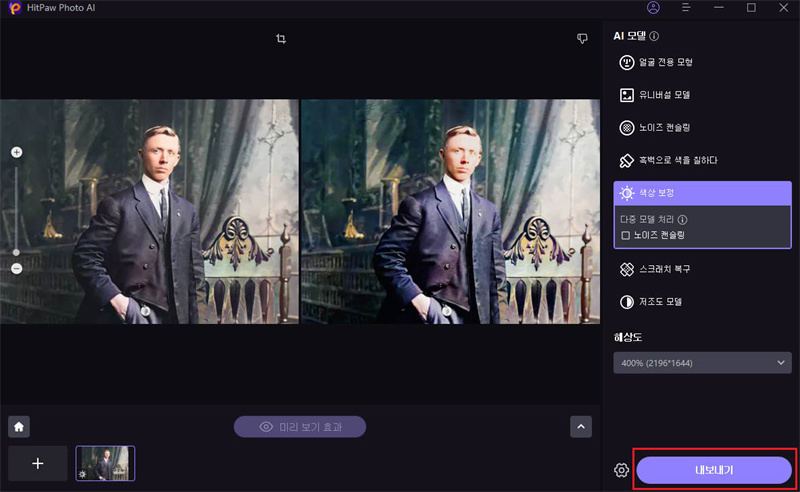The image size is (800, 492).
Task: Click the vertical zoom slider handle
Action: [x=16, y=252]
